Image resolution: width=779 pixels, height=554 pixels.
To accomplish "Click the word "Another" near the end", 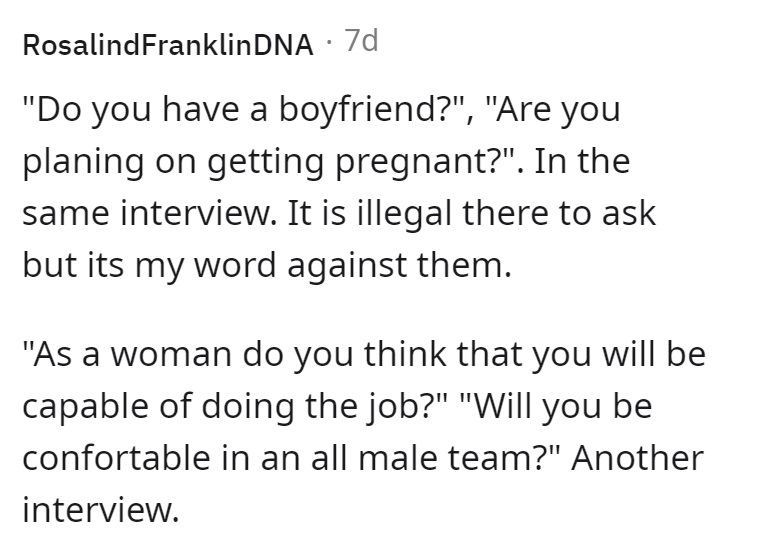I will pos(637,458).
